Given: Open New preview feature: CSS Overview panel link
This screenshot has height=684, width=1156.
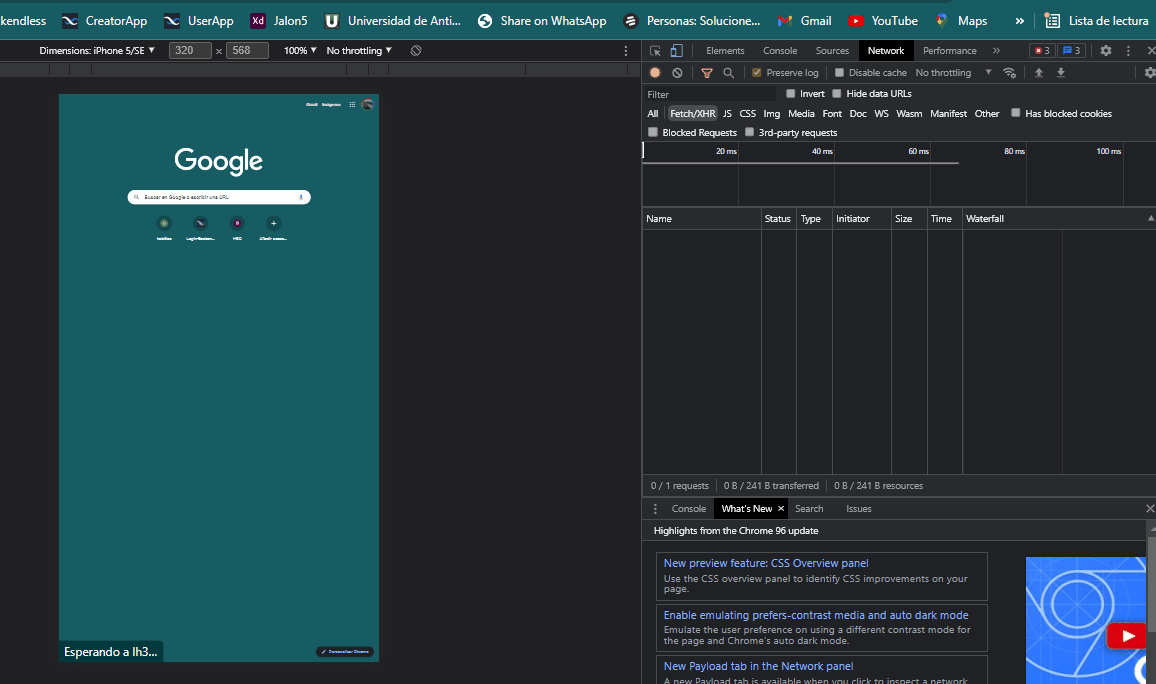Looking at the screenshot, I should (x=765, y=563).
